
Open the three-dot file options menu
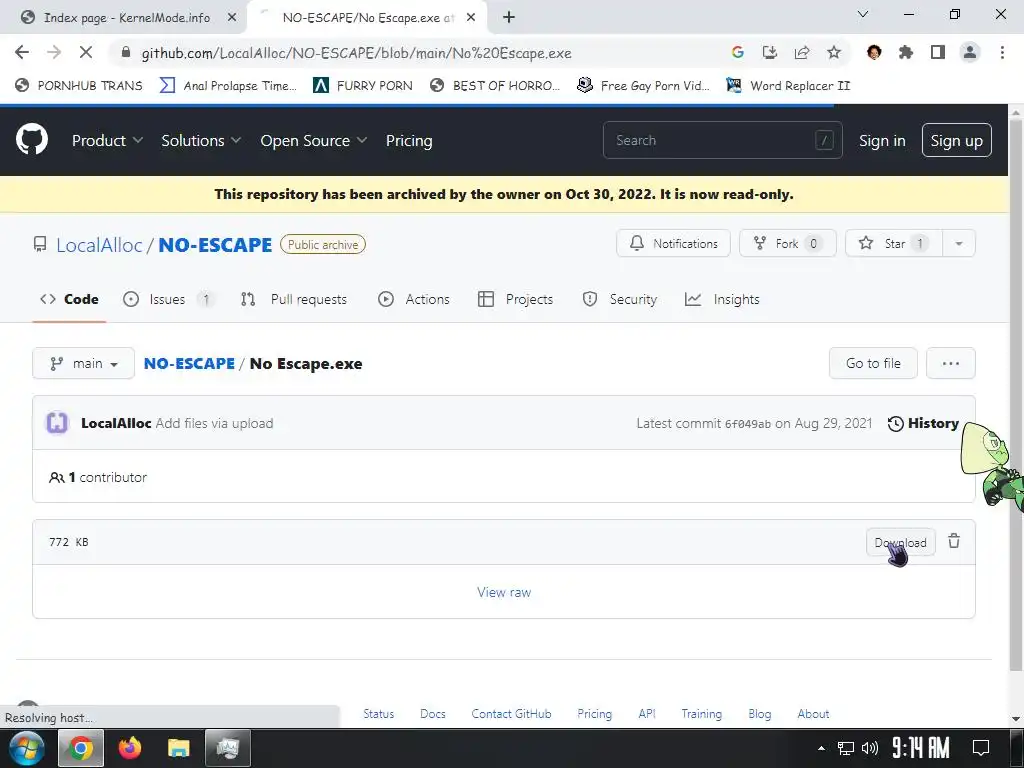(951, 363)
